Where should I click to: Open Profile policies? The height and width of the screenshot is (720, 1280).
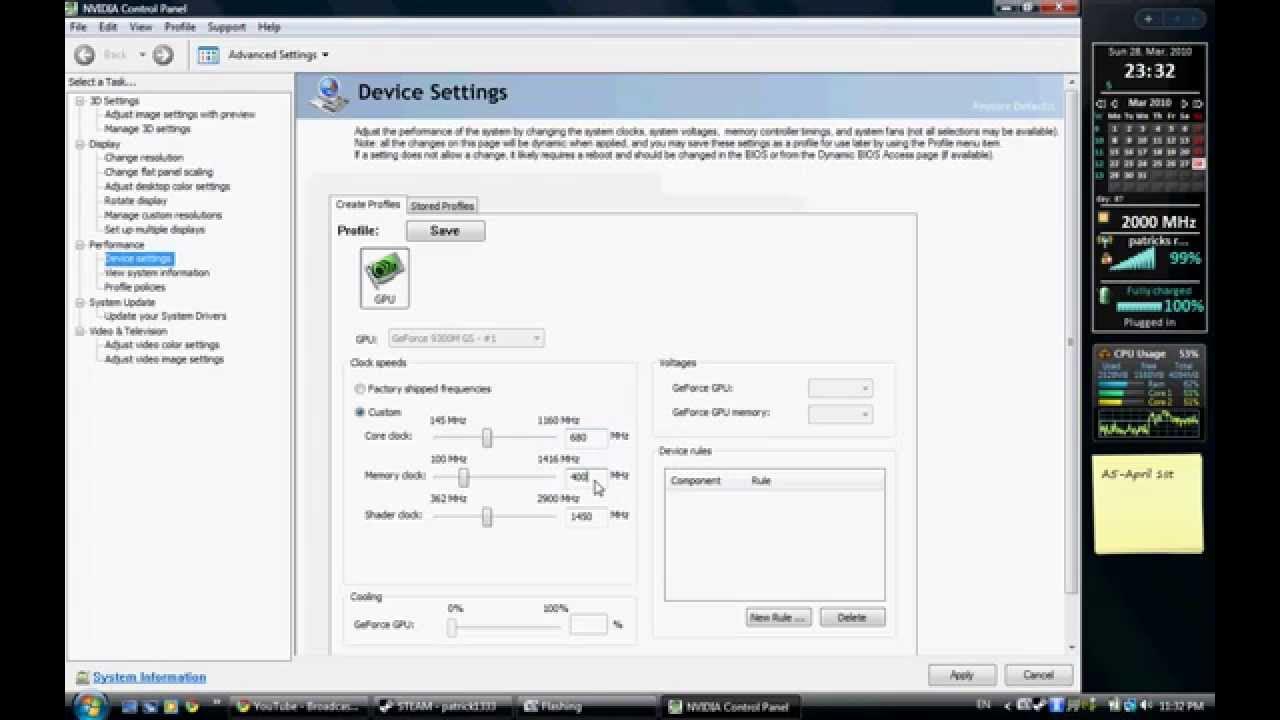(x=135, y=287)
